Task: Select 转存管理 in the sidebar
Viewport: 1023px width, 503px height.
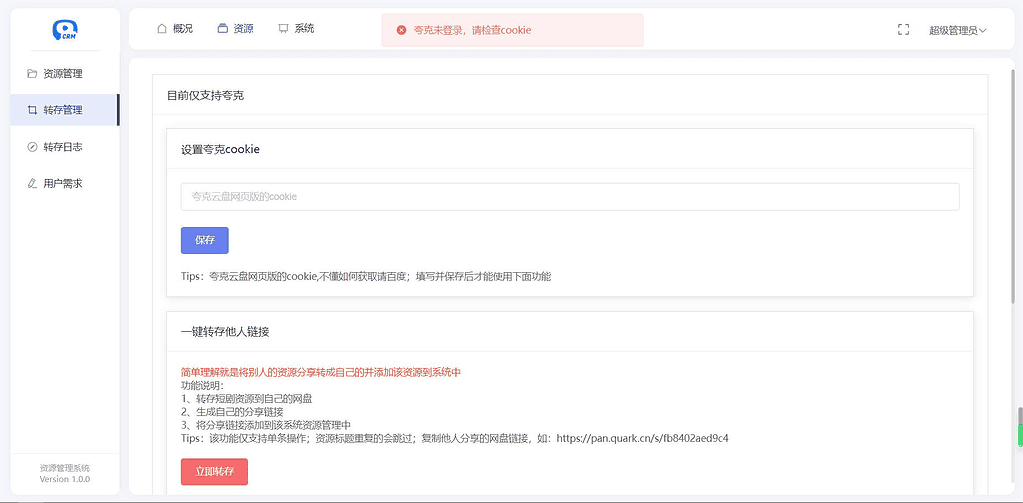Action: [x=65, y=110]
